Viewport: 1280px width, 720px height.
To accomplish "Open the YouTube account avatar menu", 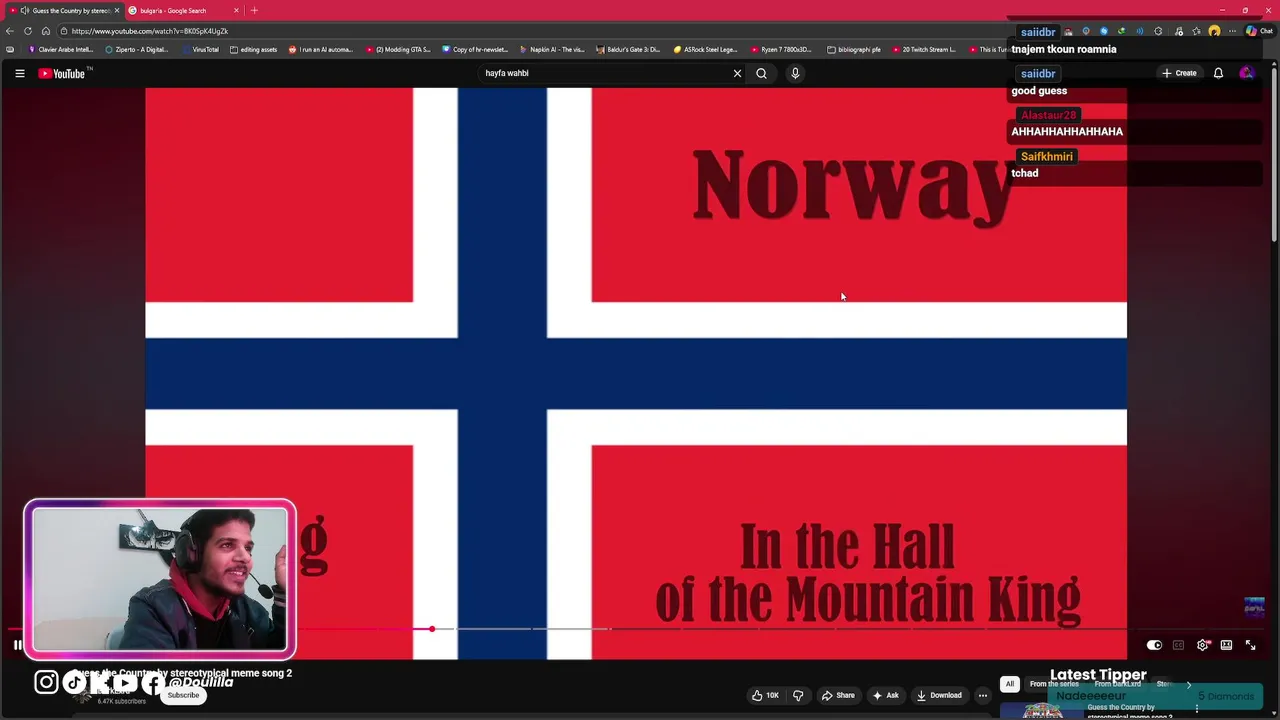I will 1246,73.
